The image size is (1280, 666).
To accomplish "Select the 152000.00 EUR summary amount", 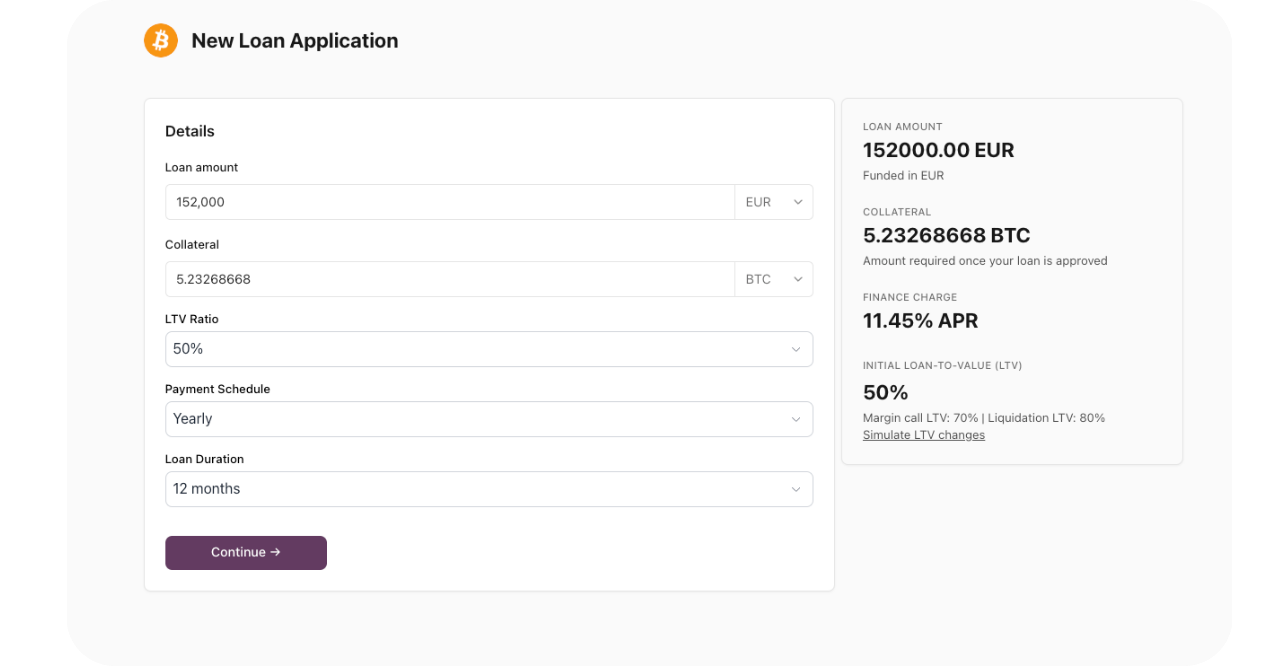I will tap(939, 150).
